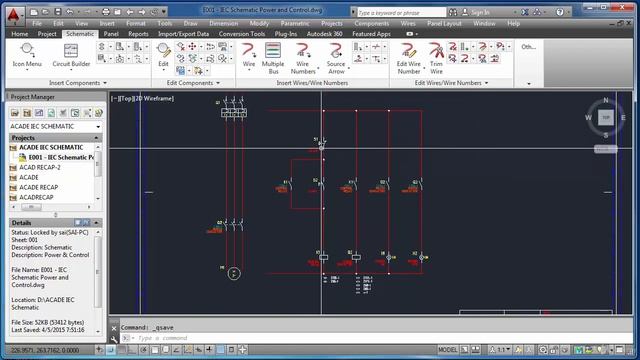640x360 pixels.
Task: Open the Components menu
Action: coord(371,24)
